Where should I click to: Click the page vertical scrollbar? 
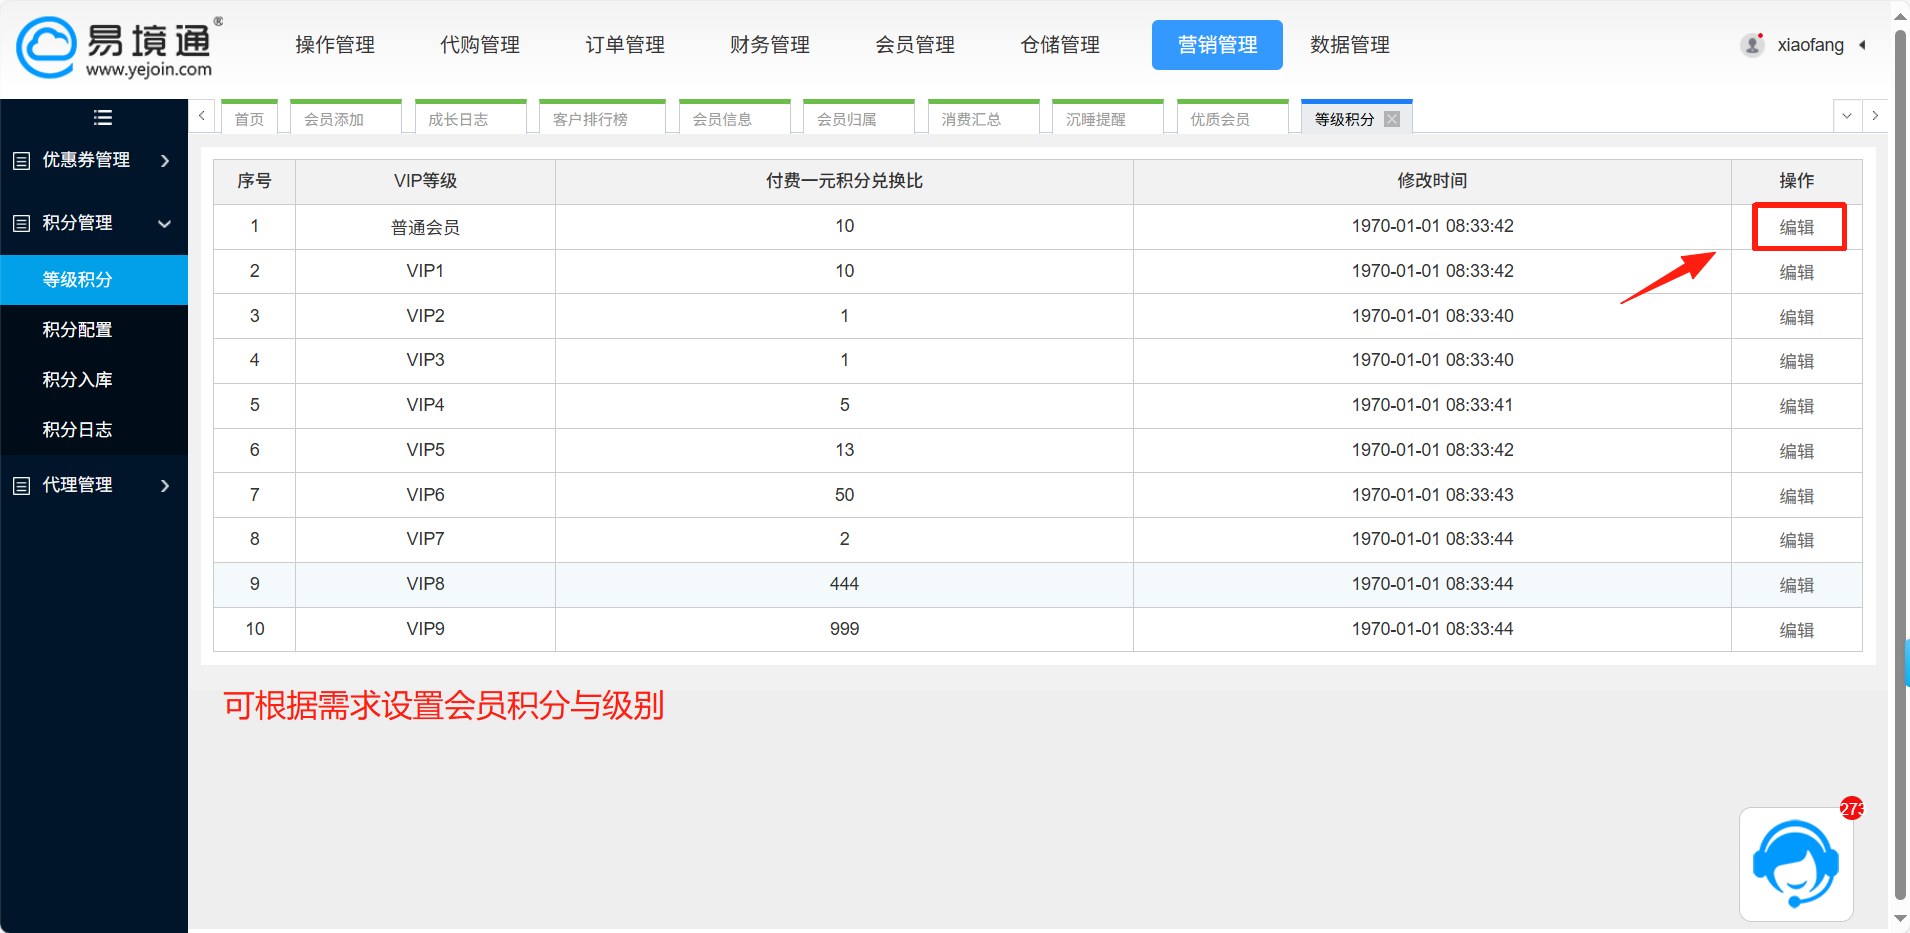click(1900, 460)
